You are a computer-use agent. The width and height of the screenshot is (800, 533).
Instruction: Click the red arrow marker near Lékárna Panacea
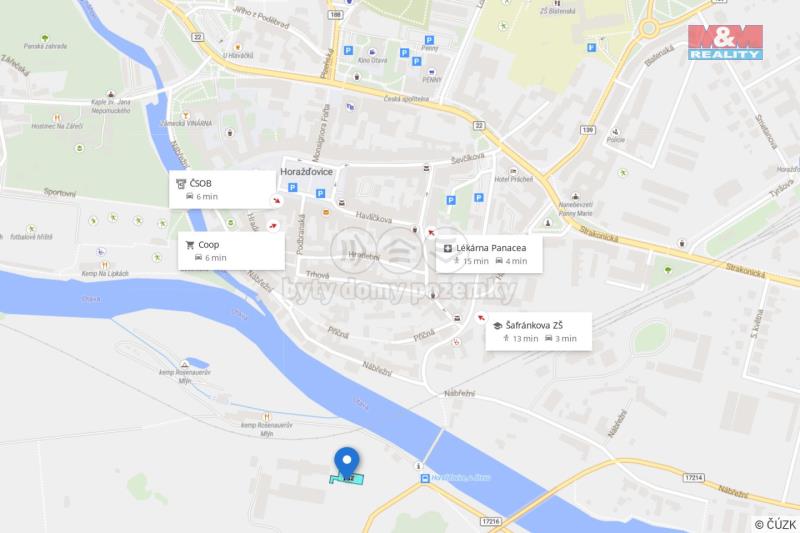click(x=431, y=233)
